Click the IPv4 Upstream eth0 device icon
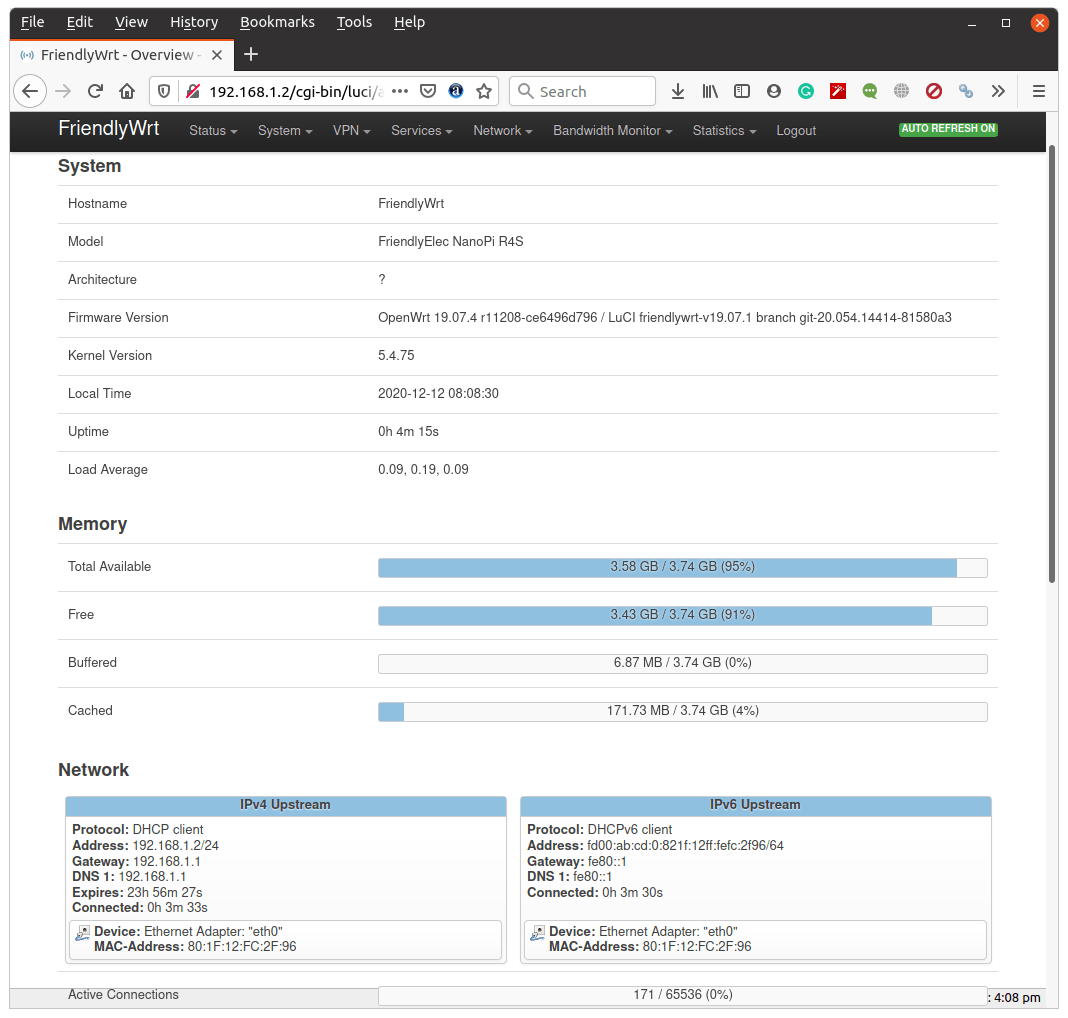Image resolution: width=1068 pixels, height=1018 pixels. click(x=82, y=933)
